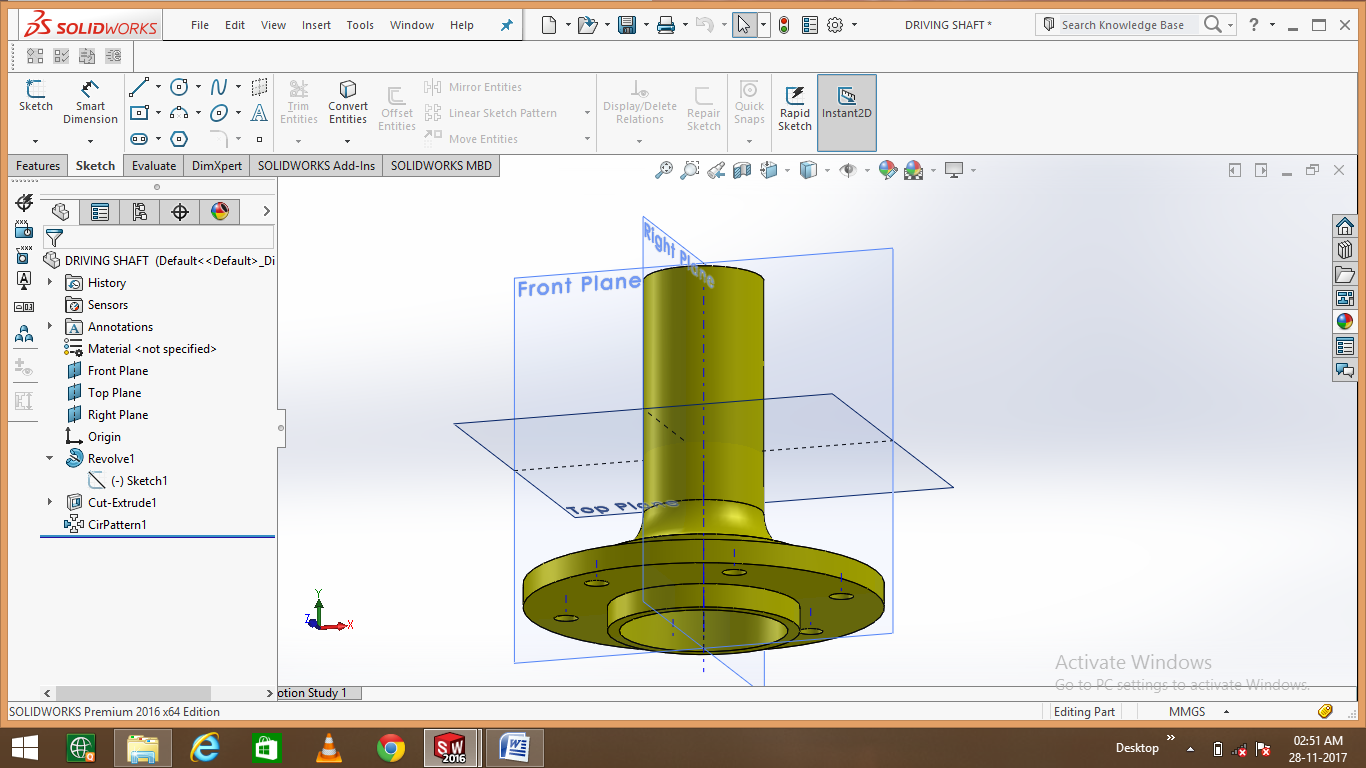Unpin the menu bar pushpin
This screenshot has height=768, width=1366.
coord(506,25)
